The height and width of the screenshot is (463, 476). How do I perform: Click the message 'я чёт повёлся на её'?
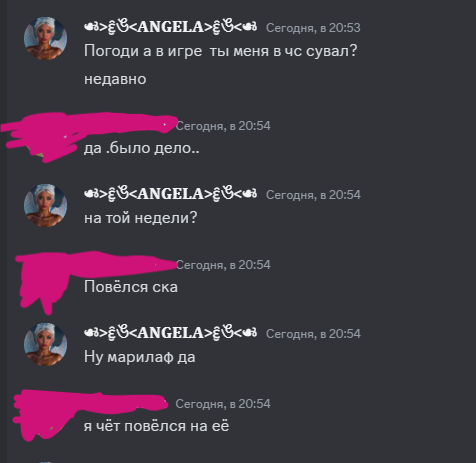(157, 426)
